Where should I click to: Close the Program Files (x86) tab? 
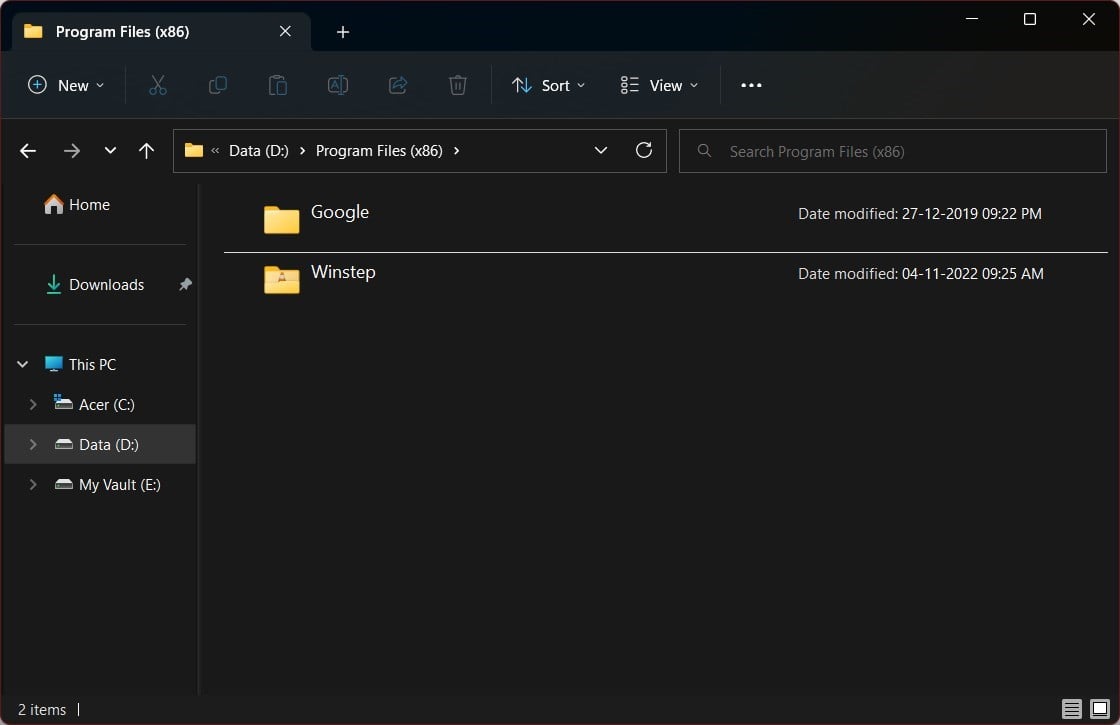285,31
